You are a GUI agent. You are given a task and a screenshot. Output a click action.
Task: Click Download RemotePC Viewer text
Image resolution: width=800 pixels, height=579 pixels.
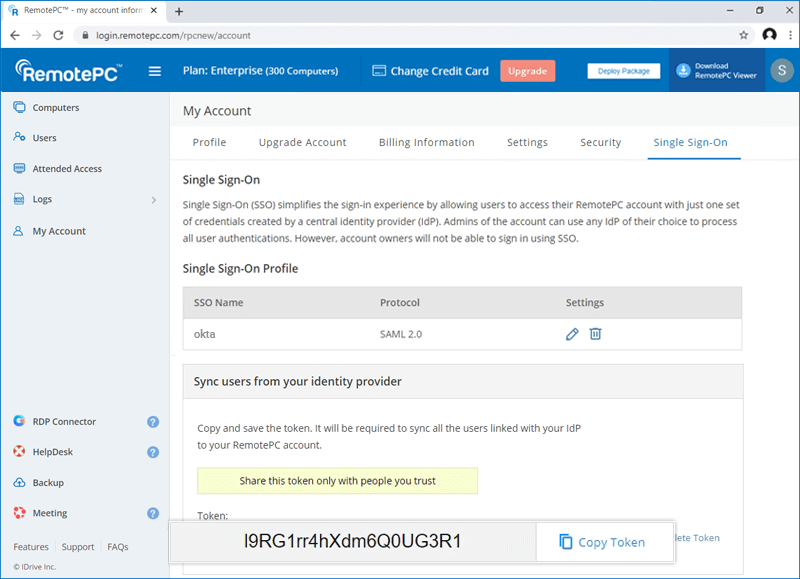[x=725, y=70]
